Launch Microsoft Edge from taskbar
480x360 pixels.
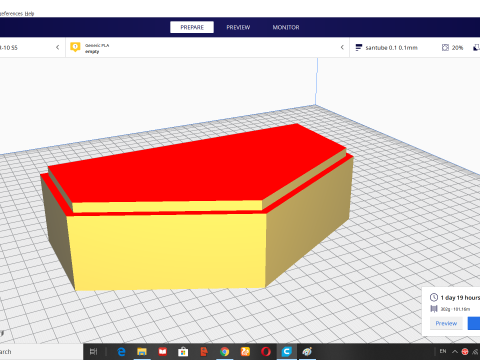[121, 351]
